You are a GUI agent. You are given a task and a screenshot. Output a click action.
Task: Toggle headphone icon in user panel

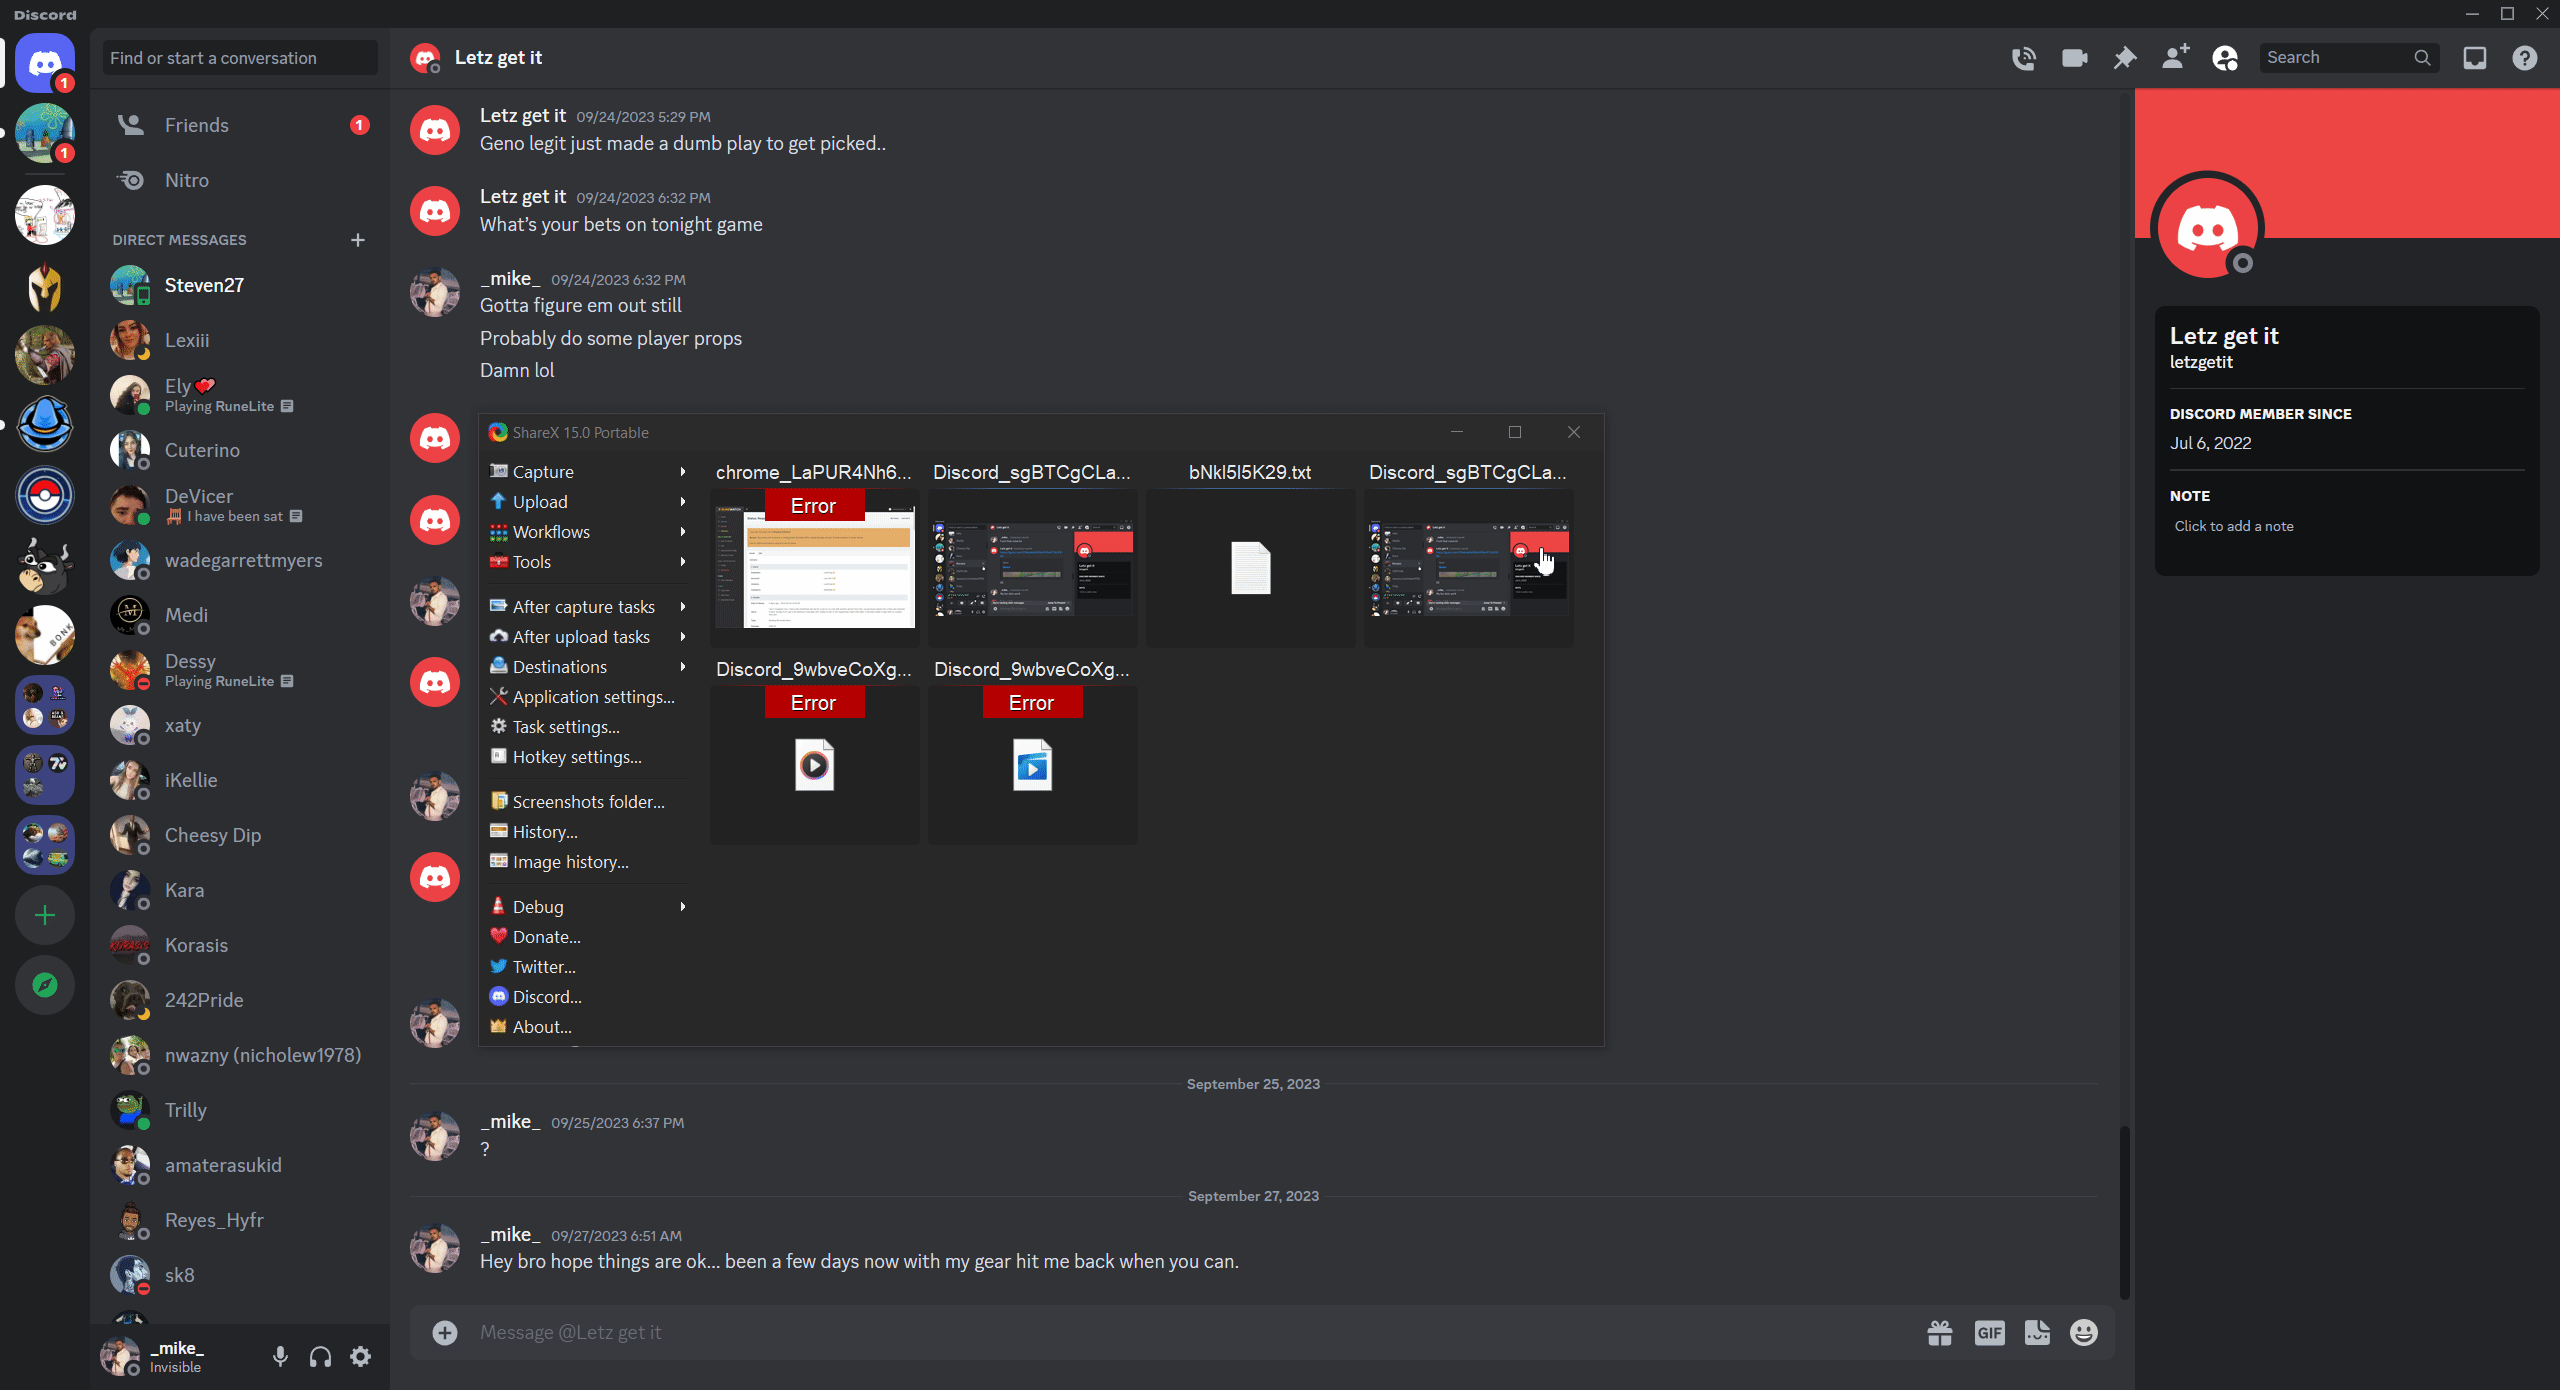320,1356
